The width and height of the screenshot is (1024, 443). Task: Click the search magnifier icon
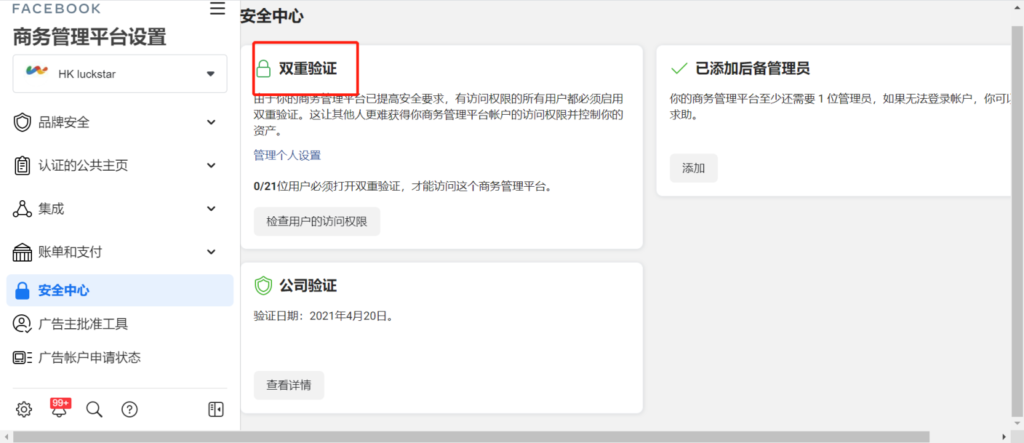[x=94, y=408]
